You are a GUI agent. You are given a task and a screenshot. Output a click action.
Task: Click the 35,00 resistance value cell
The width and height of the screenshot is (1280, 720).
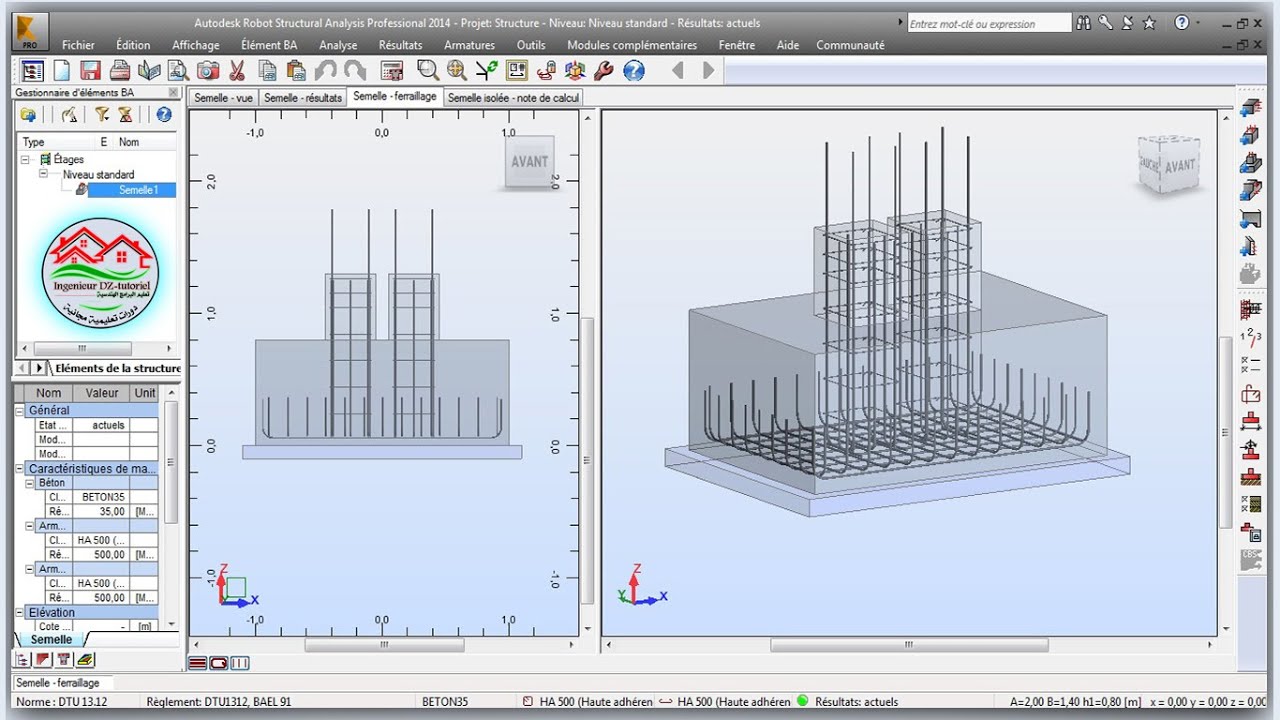pyautogui.click(x=101, y=511)
